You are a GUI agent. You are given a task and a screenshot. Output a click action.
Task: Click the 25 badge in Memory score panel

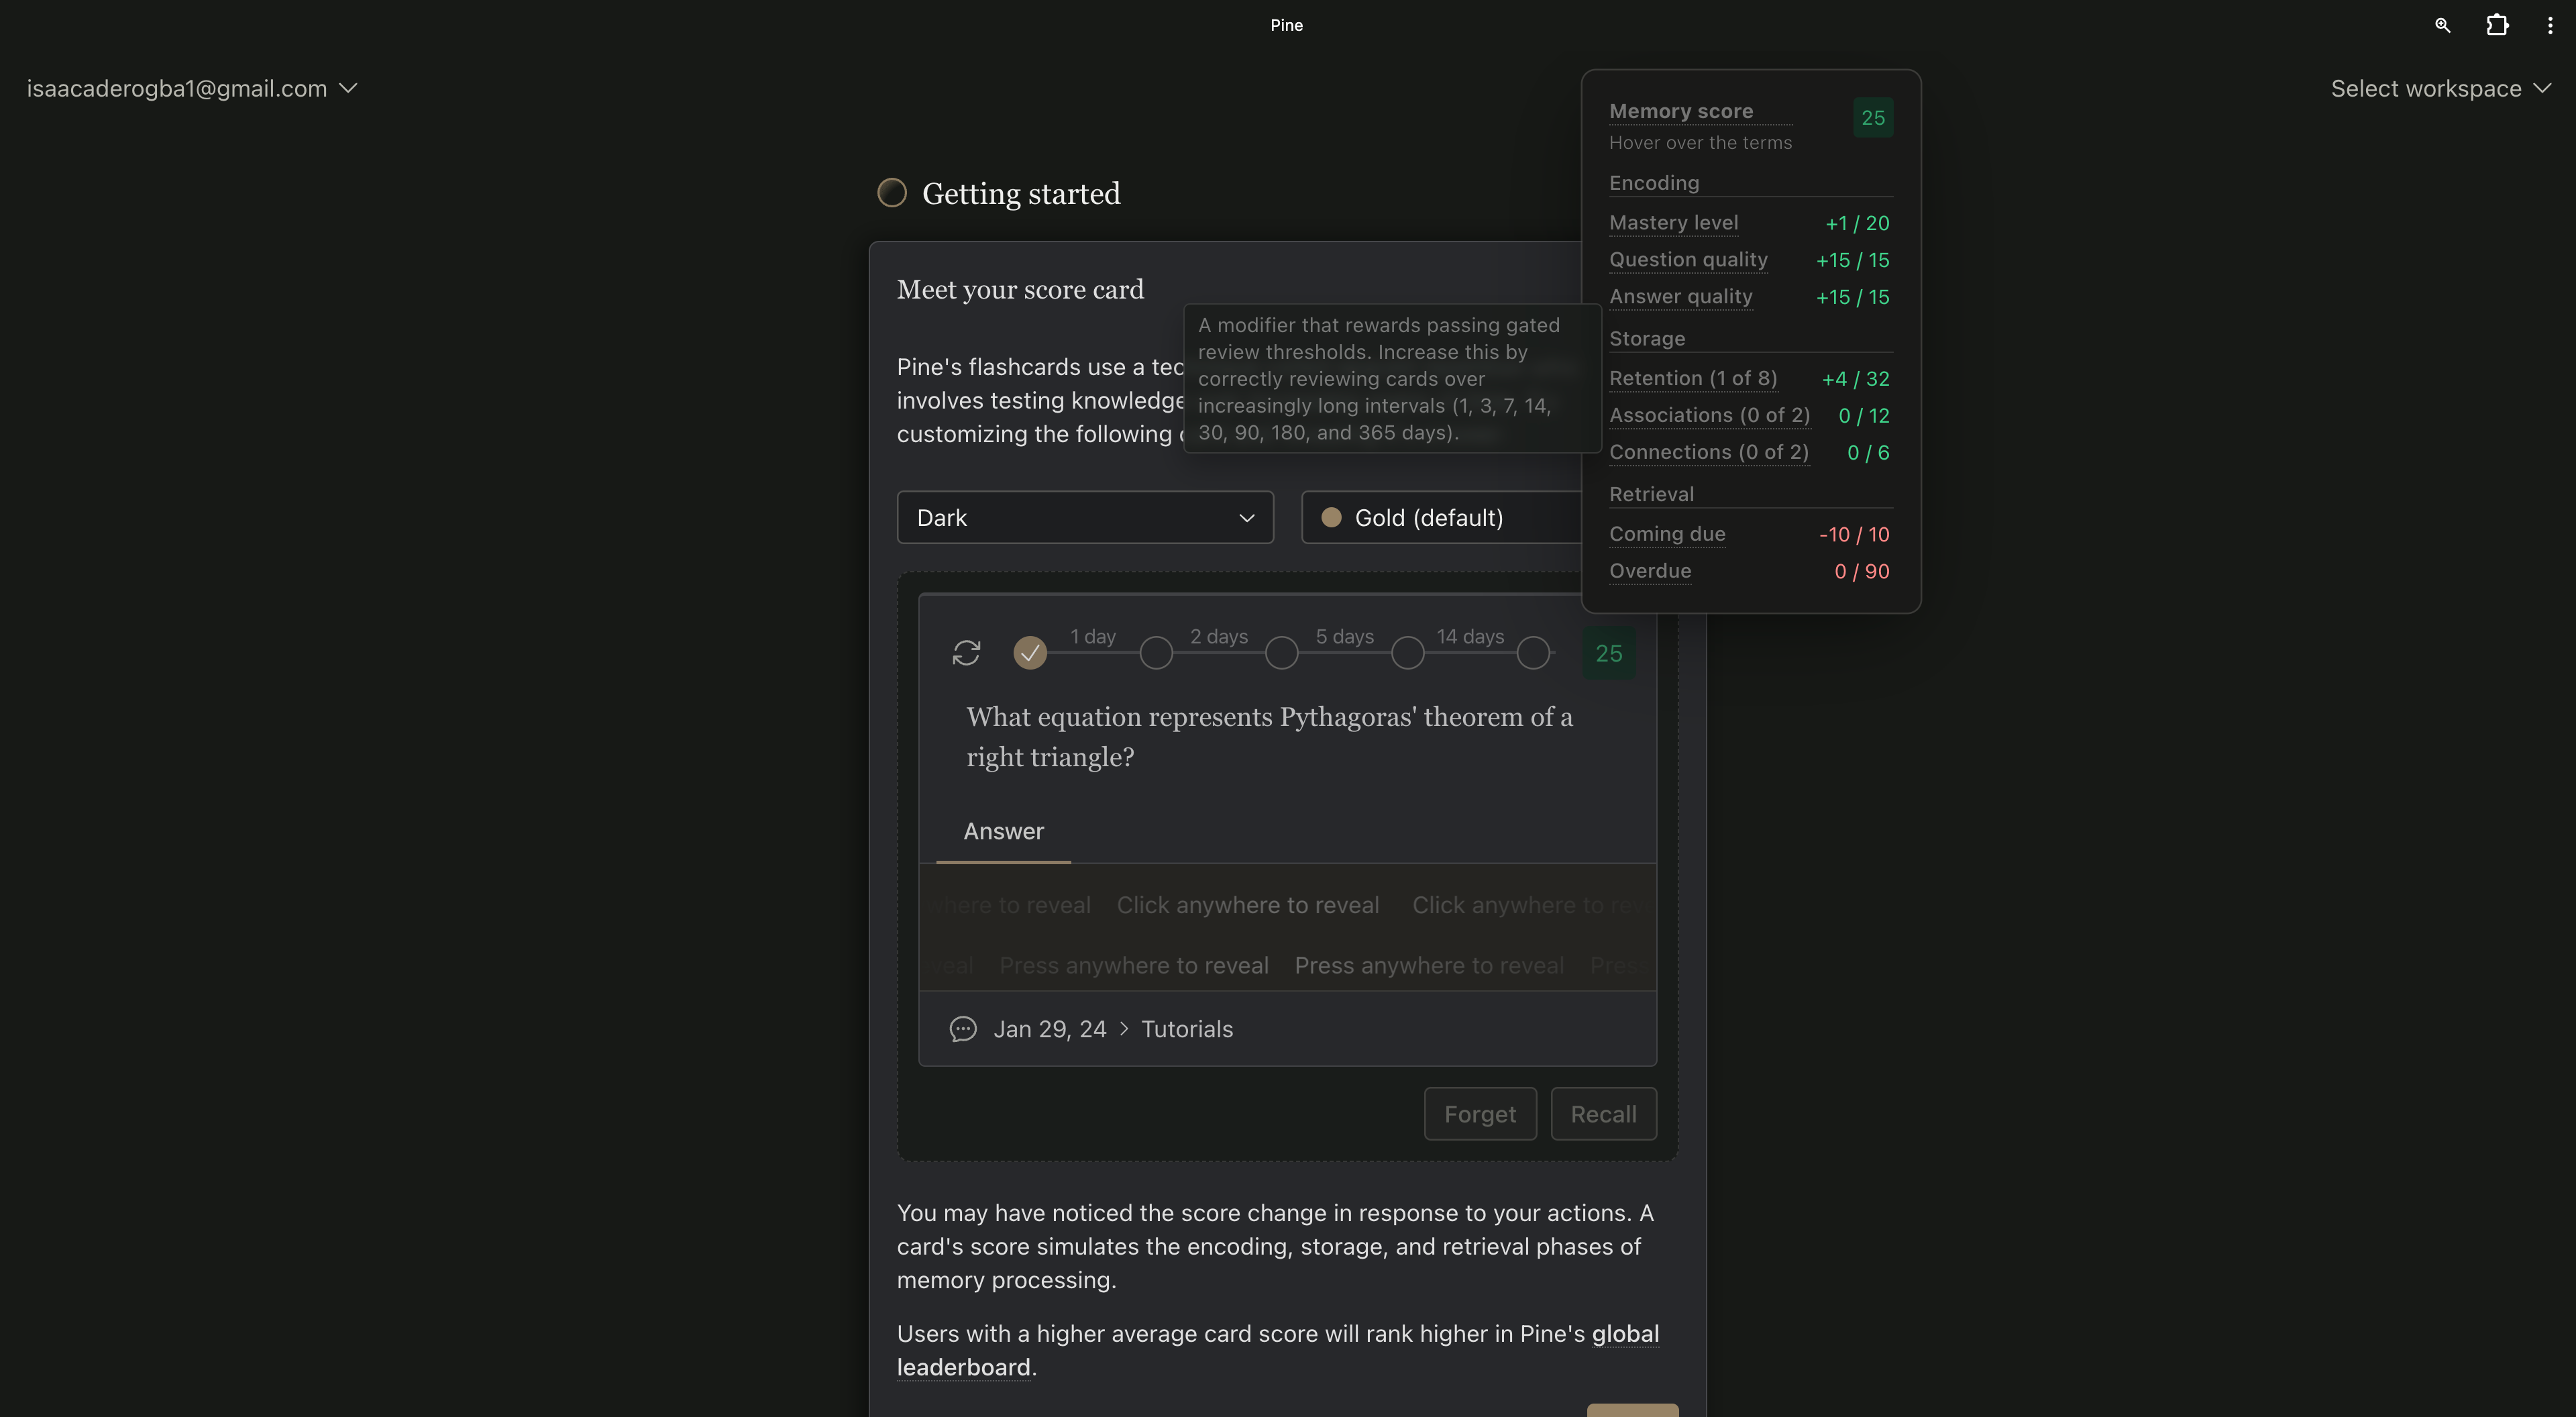coord(1872,118)
